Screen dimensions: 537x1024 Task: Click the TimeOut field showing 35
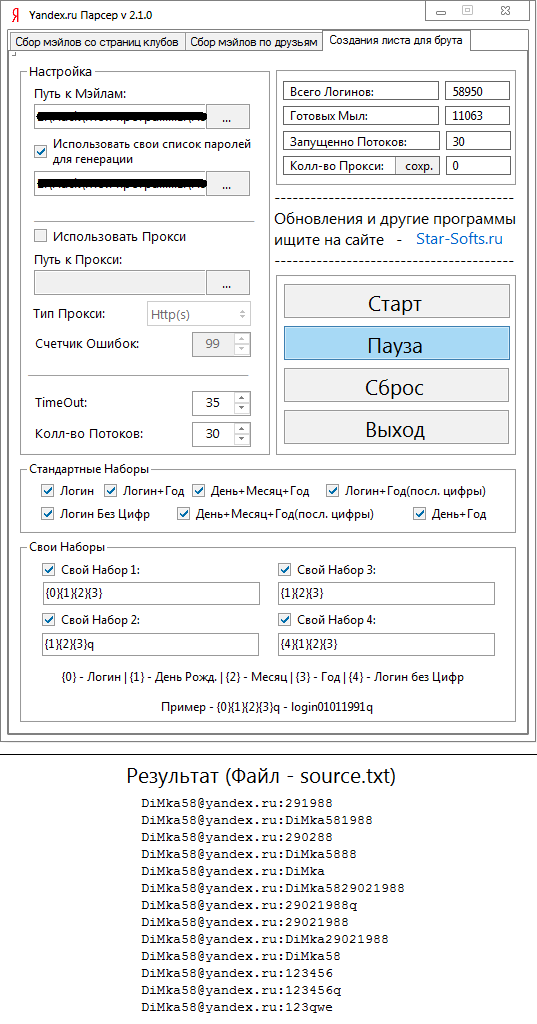[x=214, y=403]
